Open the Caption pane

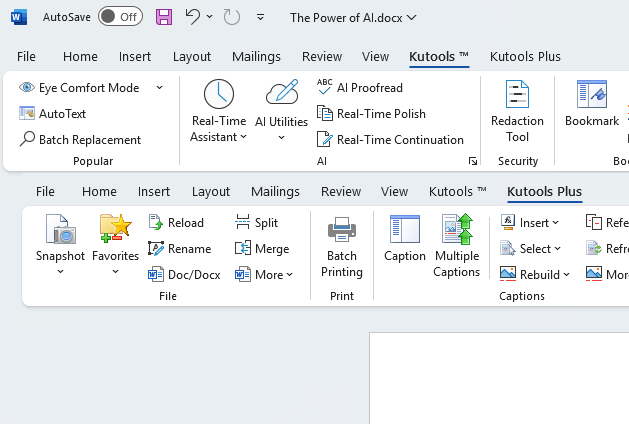(405, 239)
